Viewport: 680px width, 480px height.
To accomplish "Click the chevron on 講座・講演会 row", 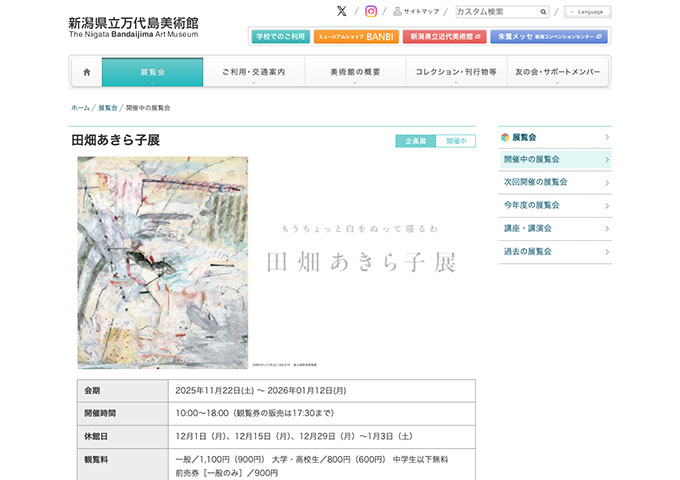I will click(x=607, y=229).
